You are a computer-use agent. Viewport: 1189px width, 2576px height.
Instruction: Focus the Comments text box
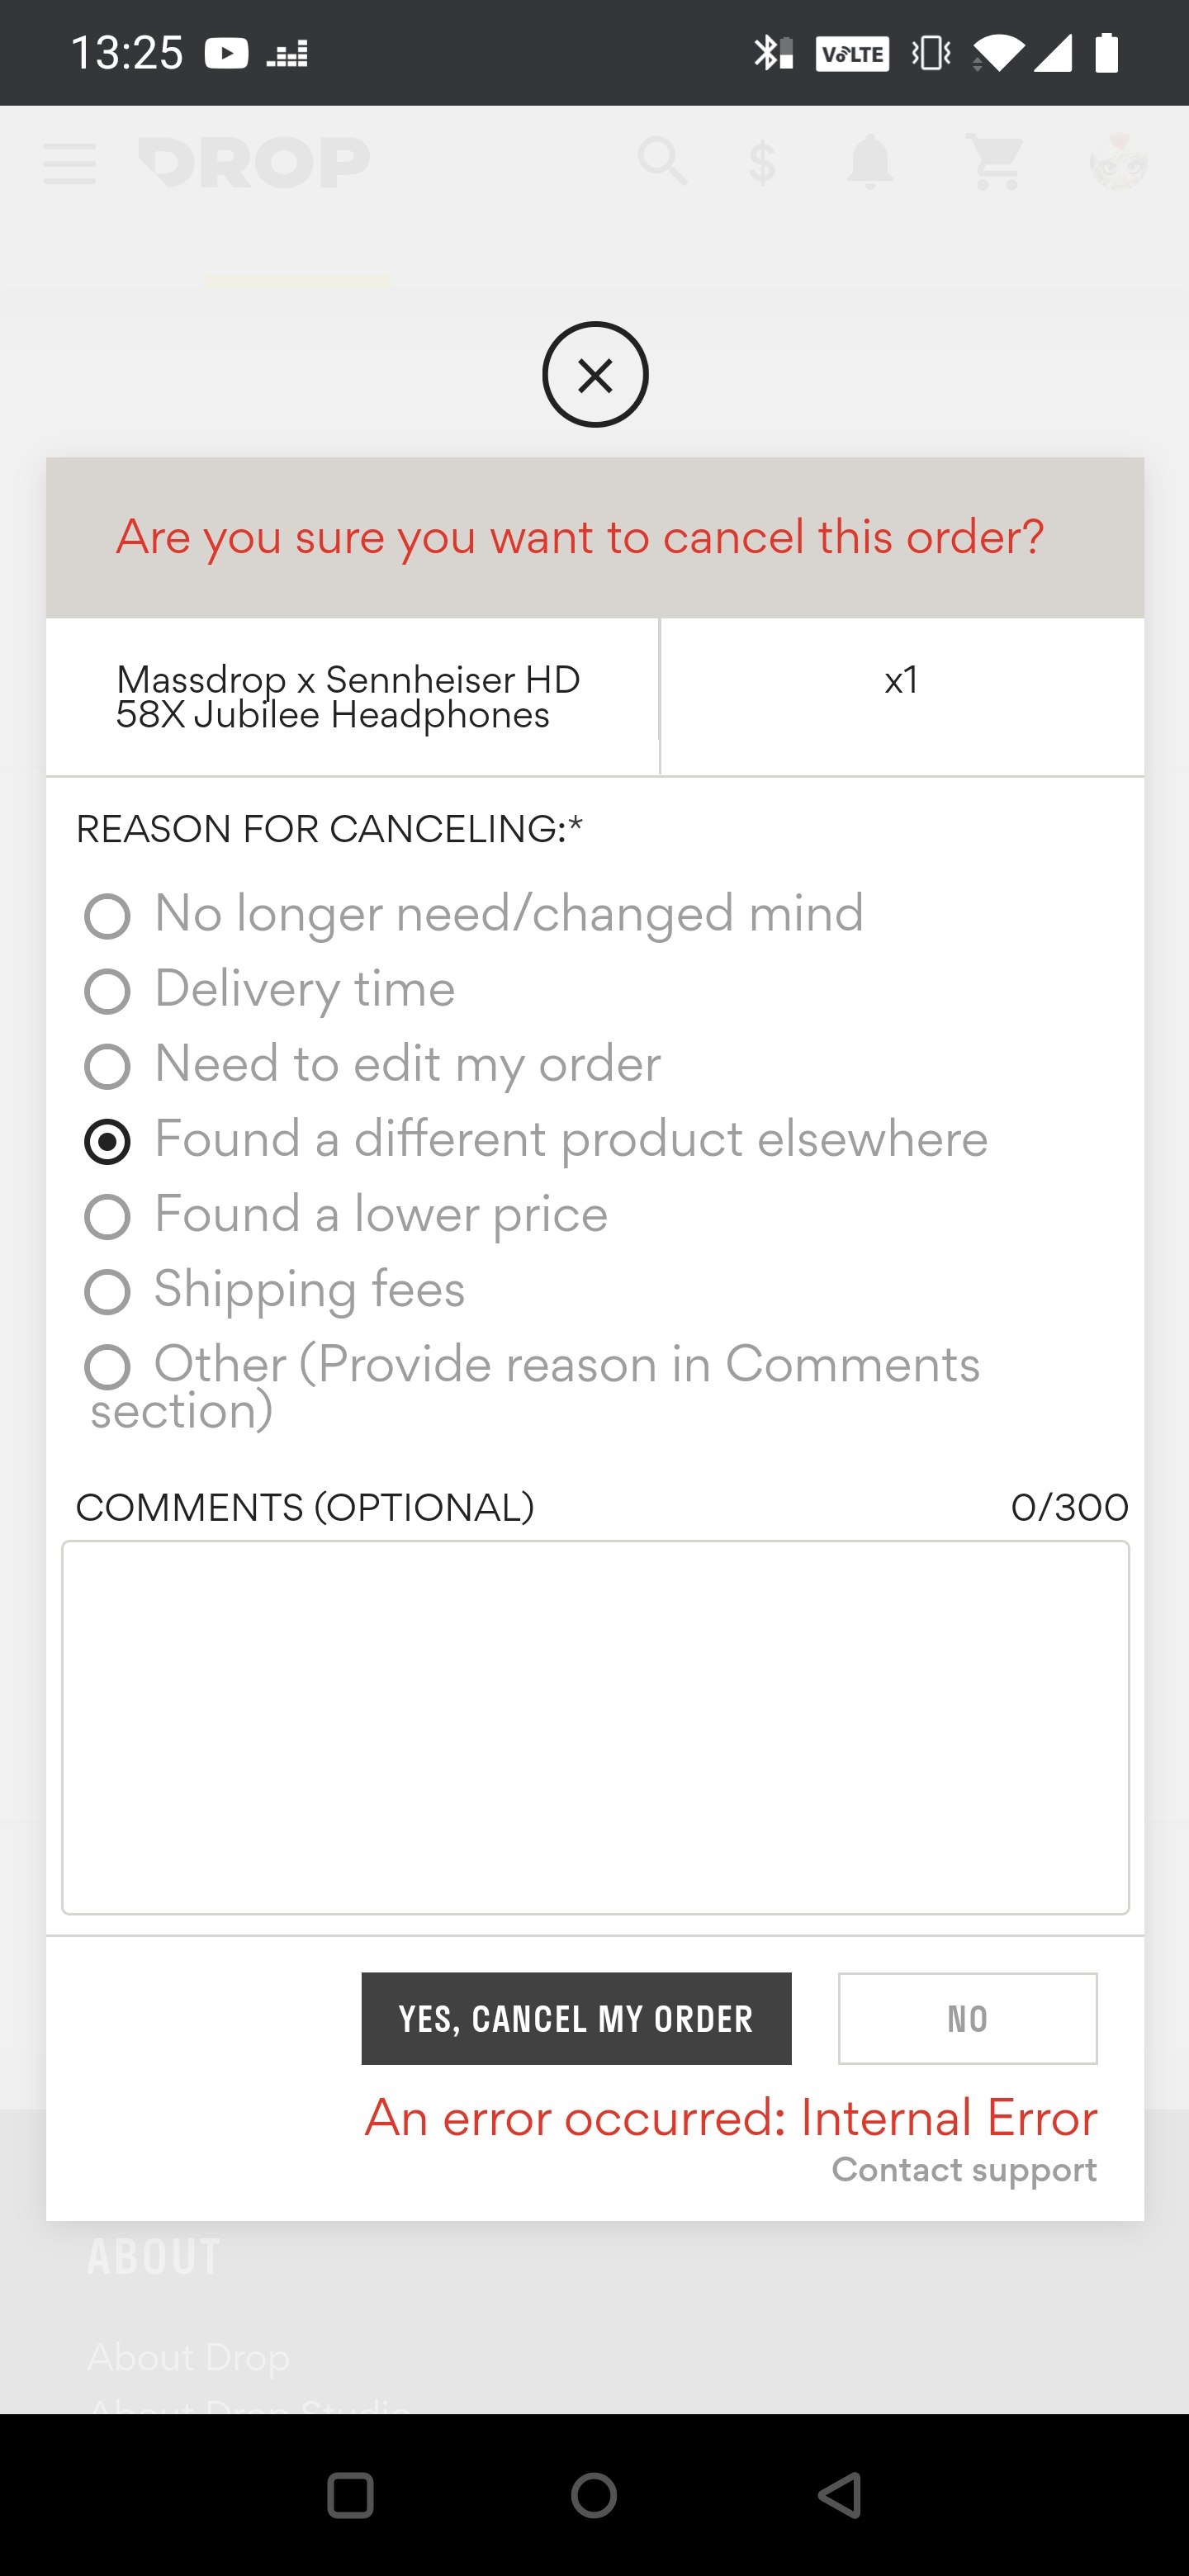point(595,1727)
